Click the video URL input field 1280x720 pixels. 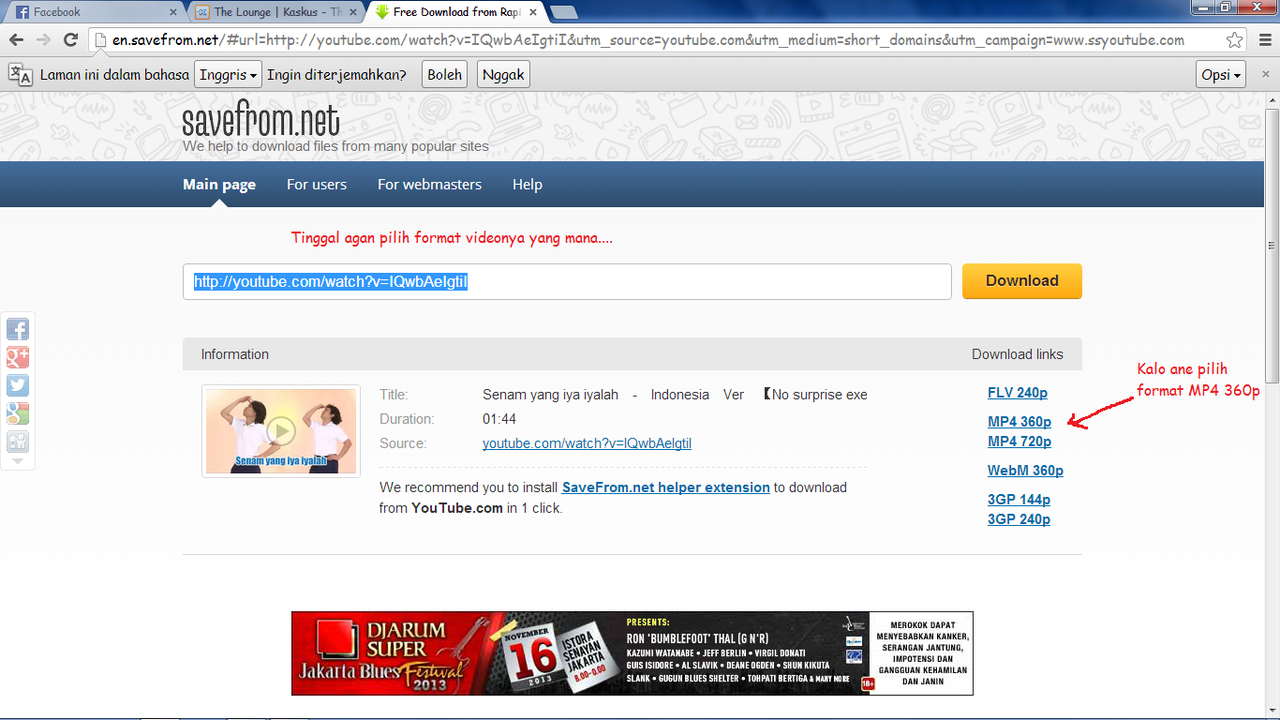pos(567,282)
